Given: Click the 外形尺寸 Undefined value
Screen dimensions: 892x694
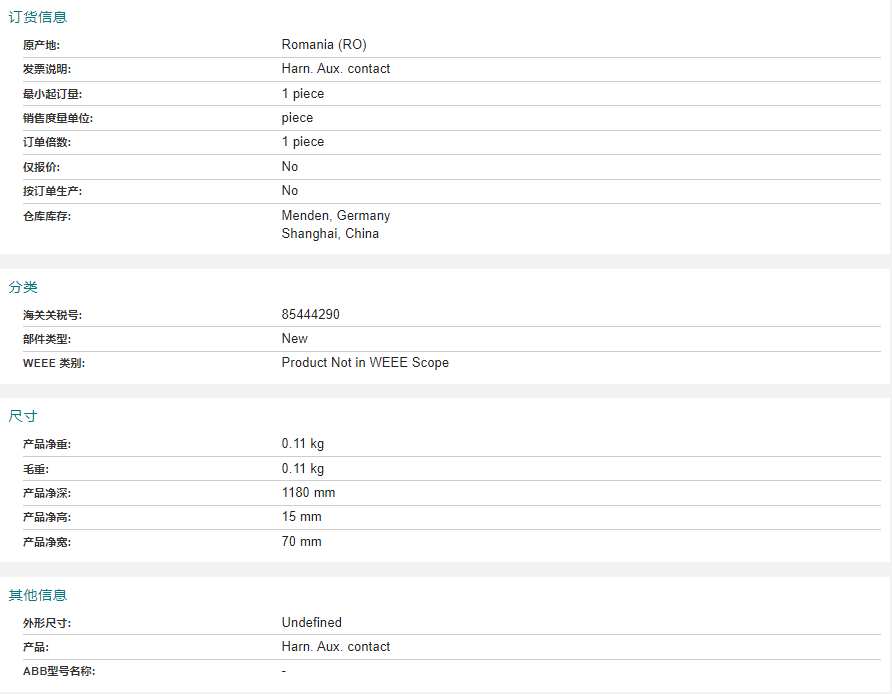Looking at the screenshot, I should pyautogui.click(x=311, y=623).
